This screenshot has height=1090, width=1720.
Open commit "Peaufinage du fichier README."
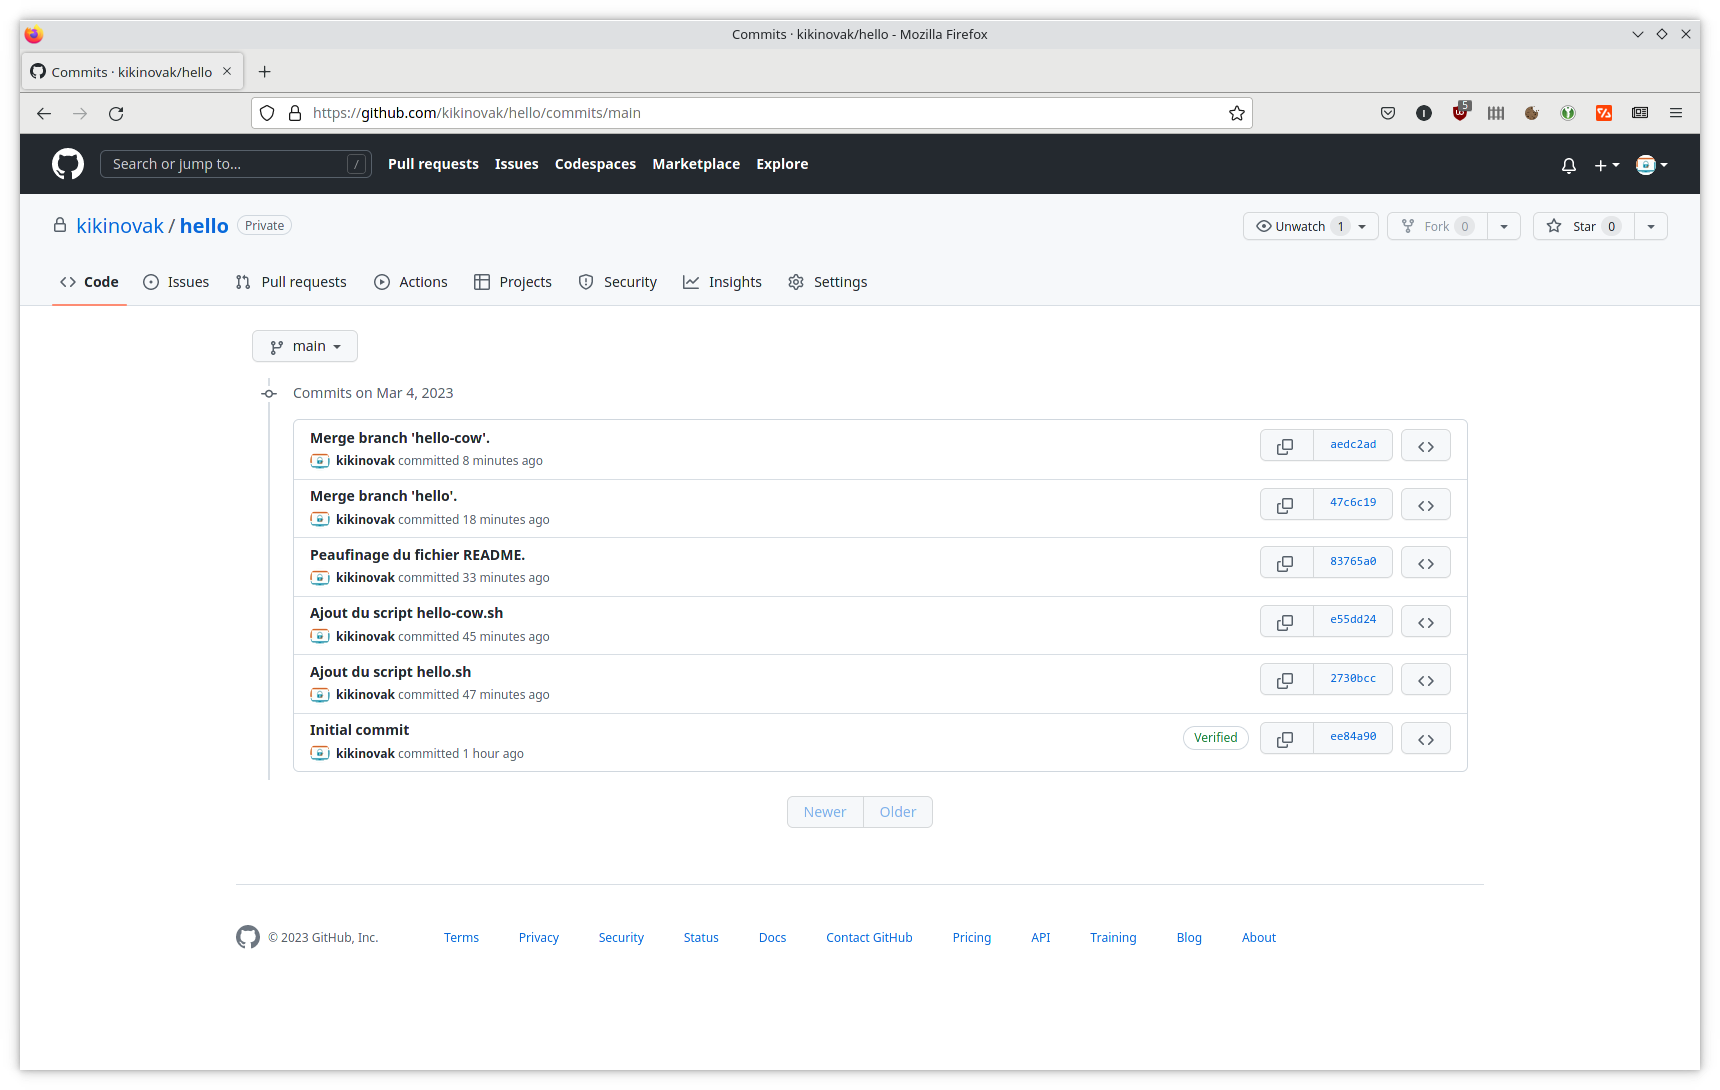pos(417,555)
